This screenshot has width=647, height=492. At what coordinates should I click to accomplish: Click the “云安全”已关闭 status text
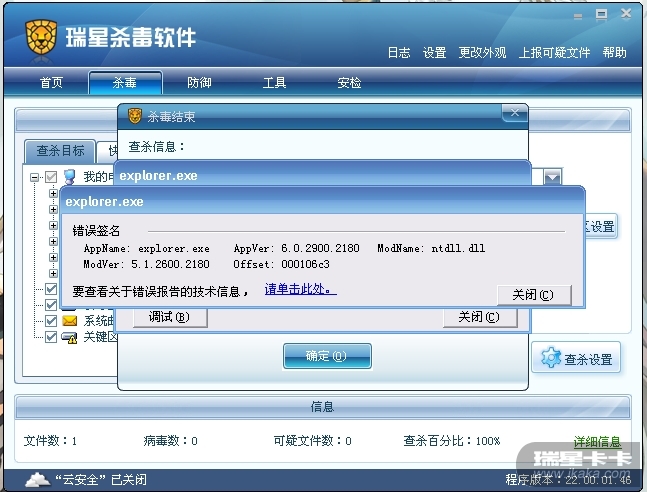click(x=101, y=480)
